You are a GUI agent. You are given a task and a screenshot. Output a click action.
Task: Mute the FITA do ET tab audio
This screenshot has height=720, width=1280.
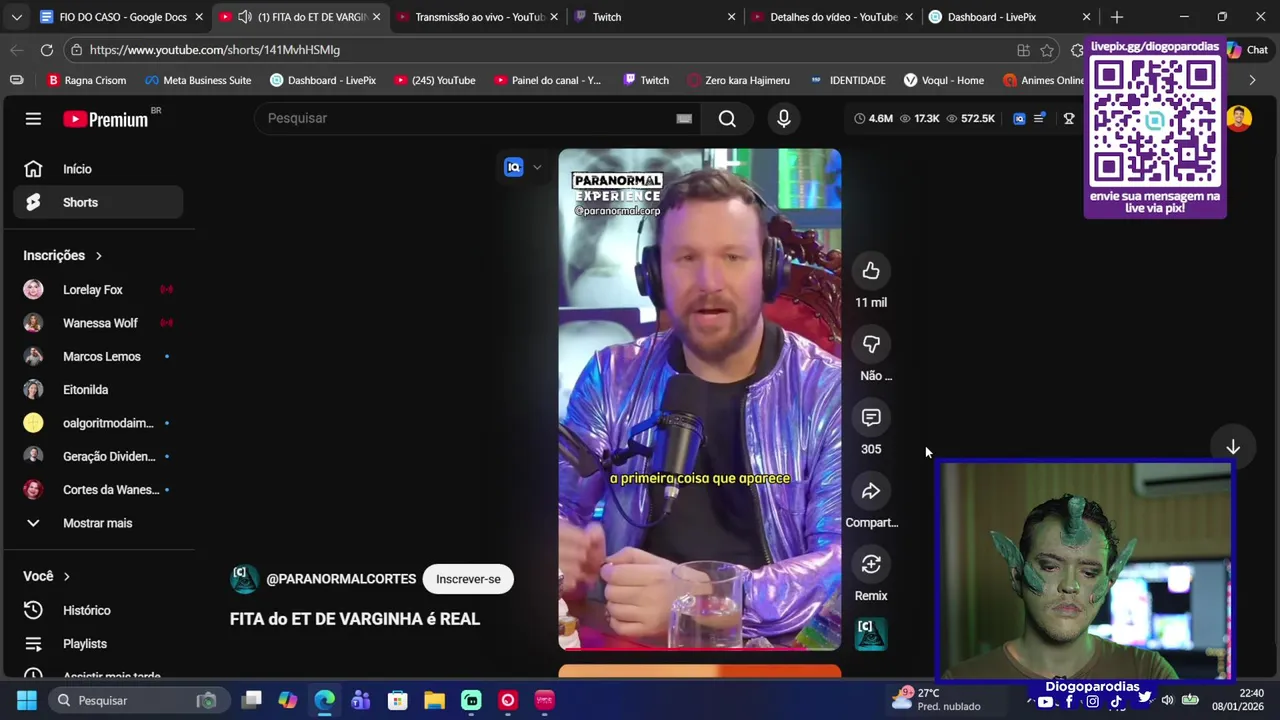pos(244,17)
